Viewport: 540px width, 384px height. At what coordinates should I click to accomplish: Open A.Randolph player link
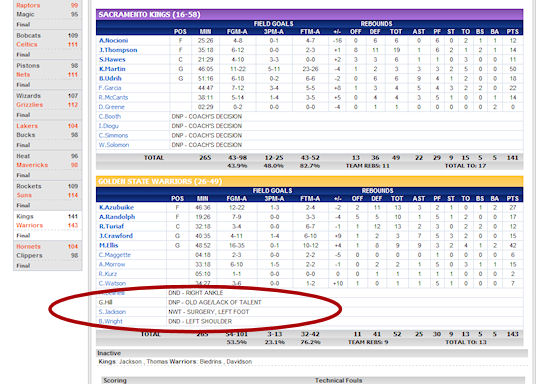pyautogui.click(x=117, y=217)
